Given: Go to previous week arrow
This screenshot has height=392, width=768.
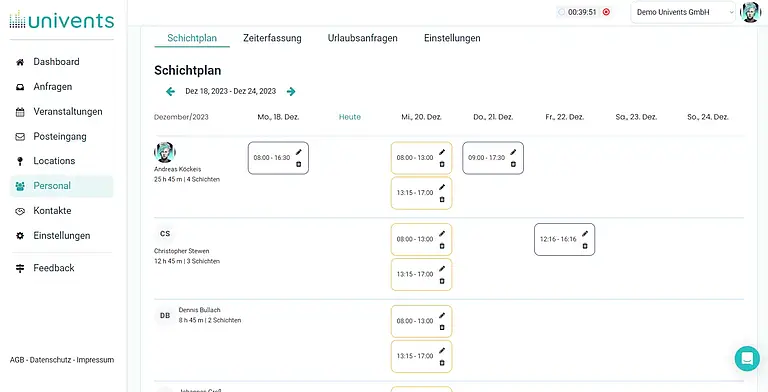Looking at the screenshot, I should 170,91.
